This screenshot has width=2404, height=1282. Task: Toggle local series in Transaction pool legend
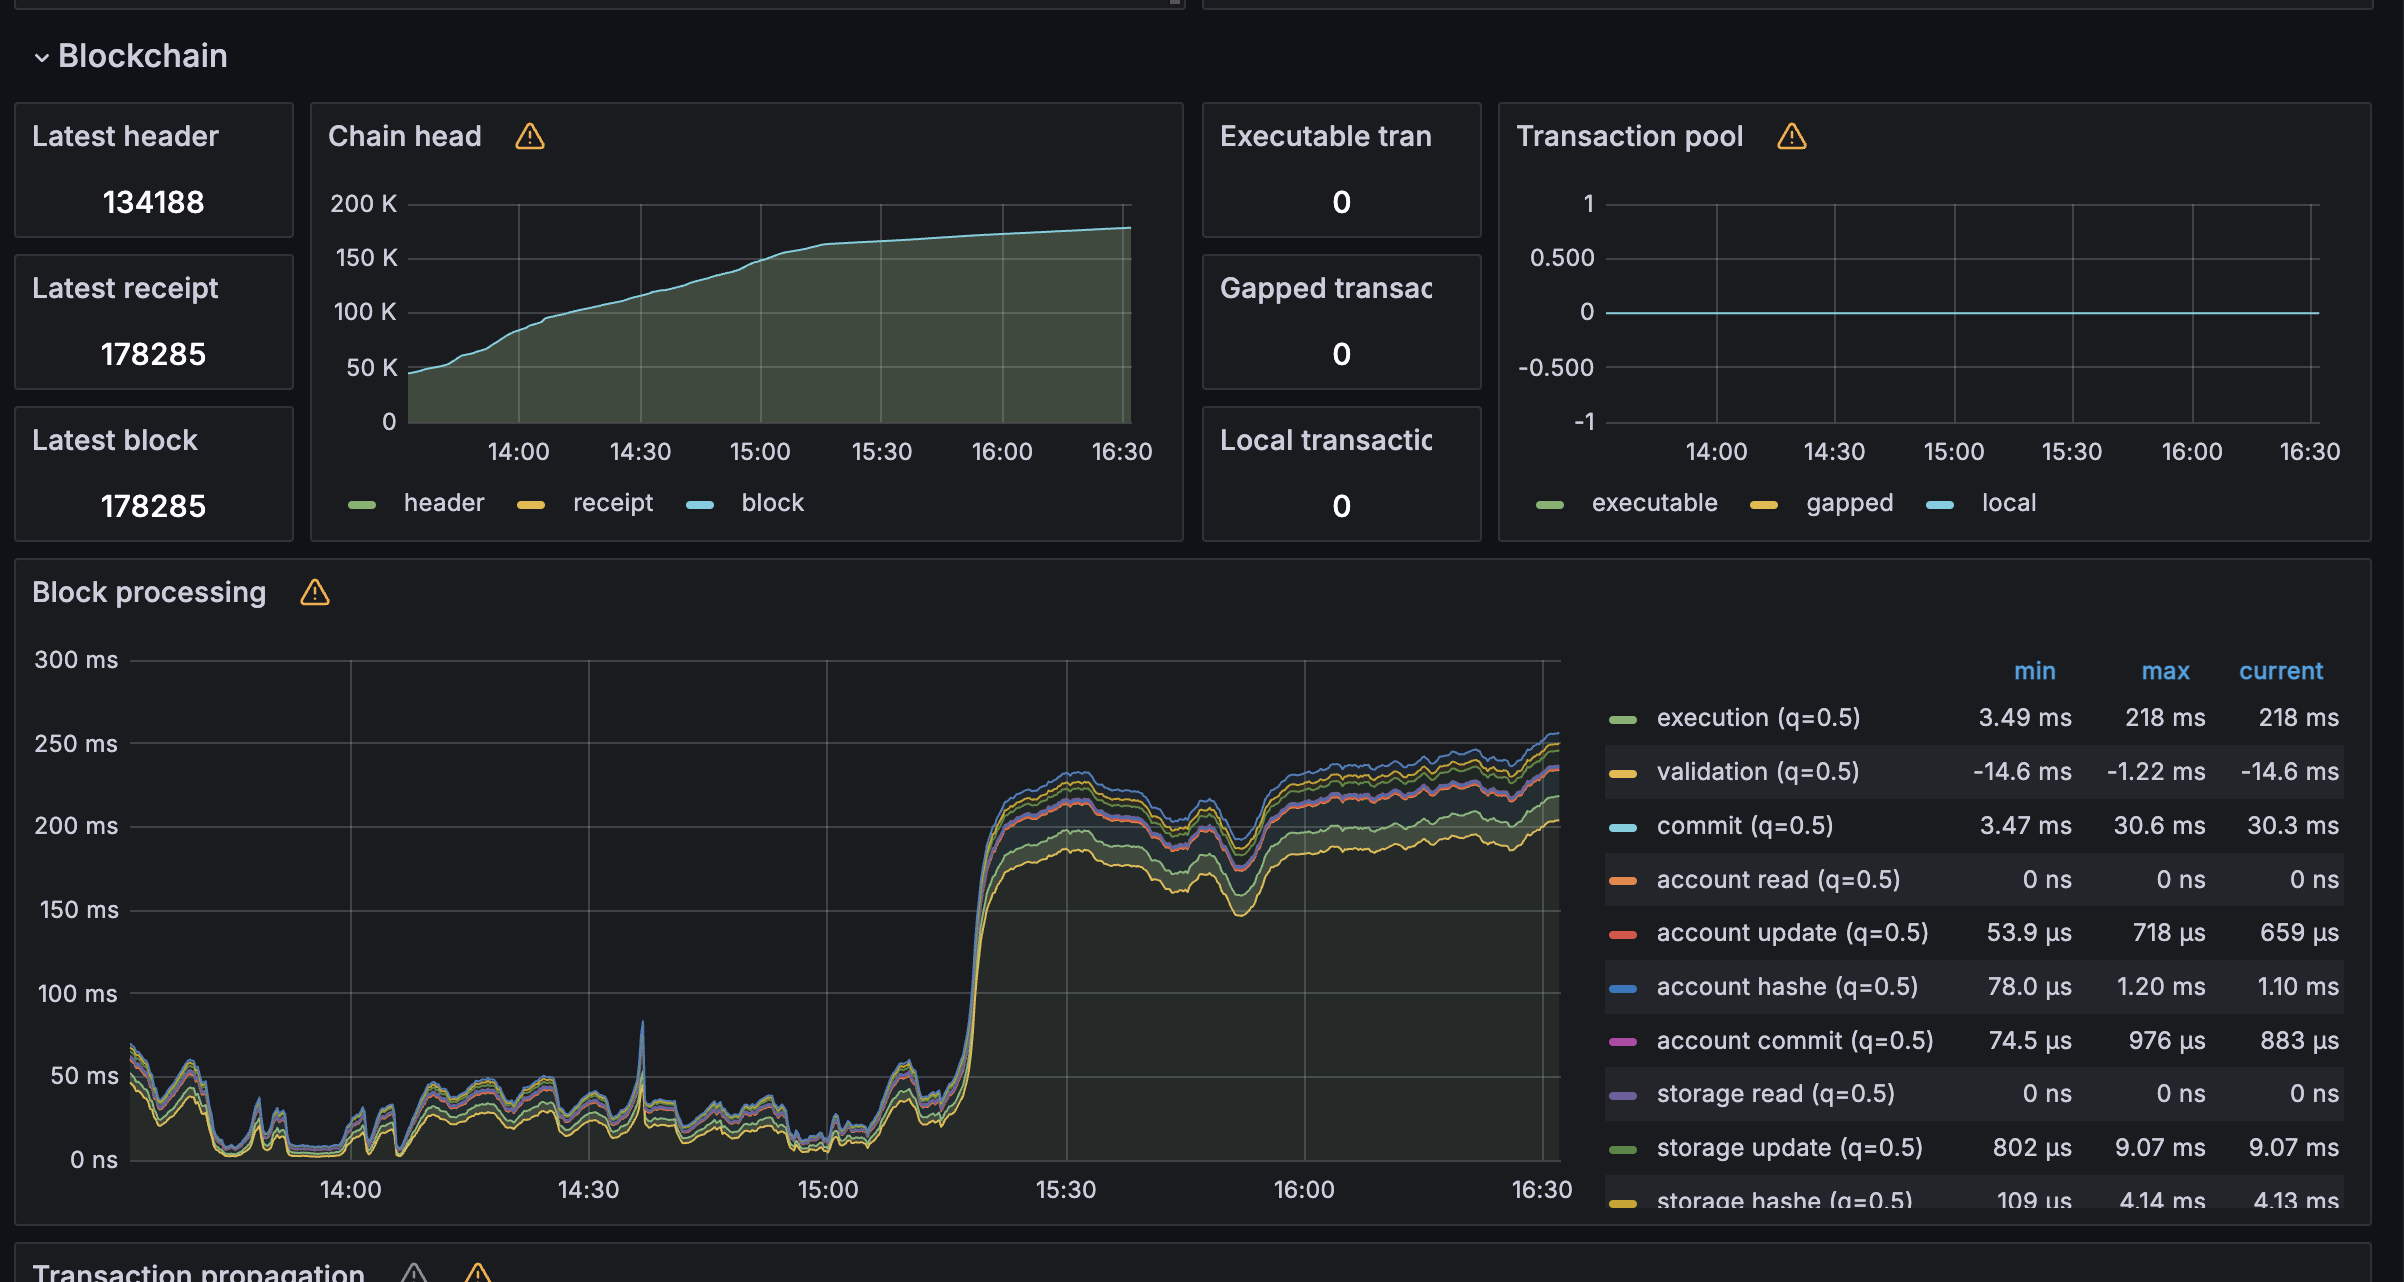click(2008, 503)
